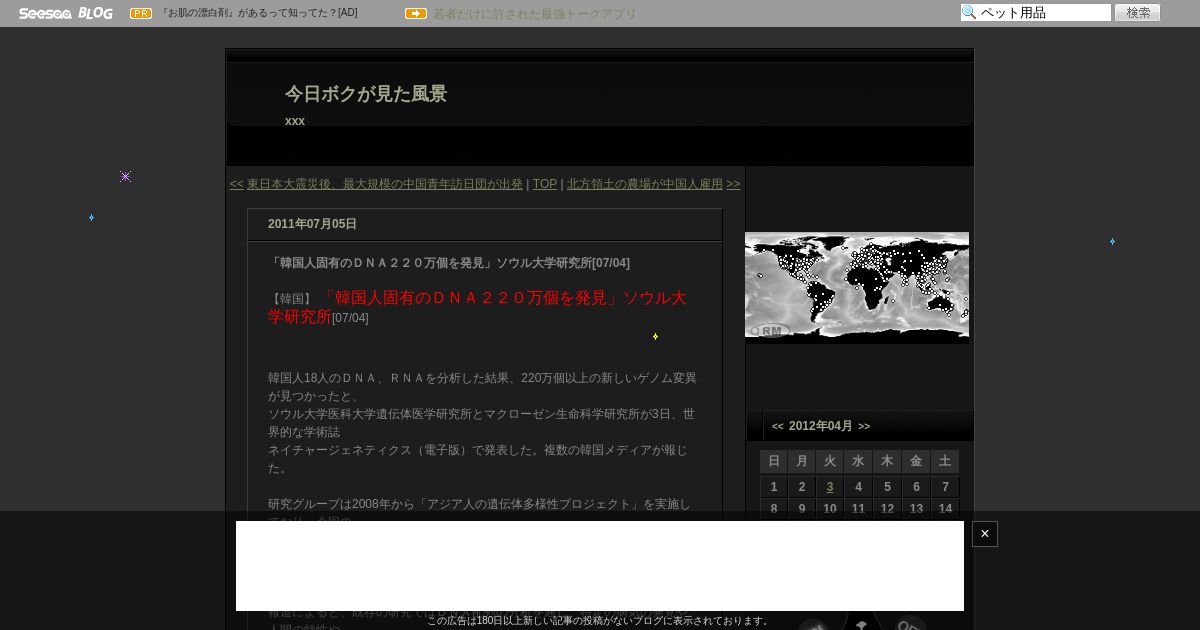Click the blog subtitle xxx
Screen dimensions: 1200x630
coord(295,121)
